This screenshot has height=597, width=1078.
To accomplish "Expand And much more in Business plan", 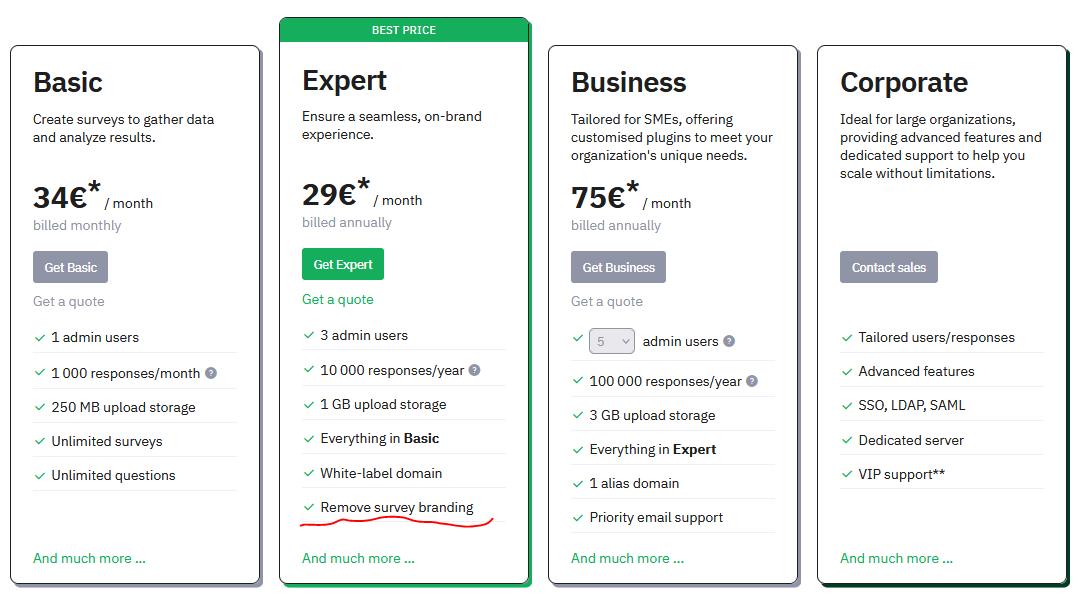I will (627, 558).
